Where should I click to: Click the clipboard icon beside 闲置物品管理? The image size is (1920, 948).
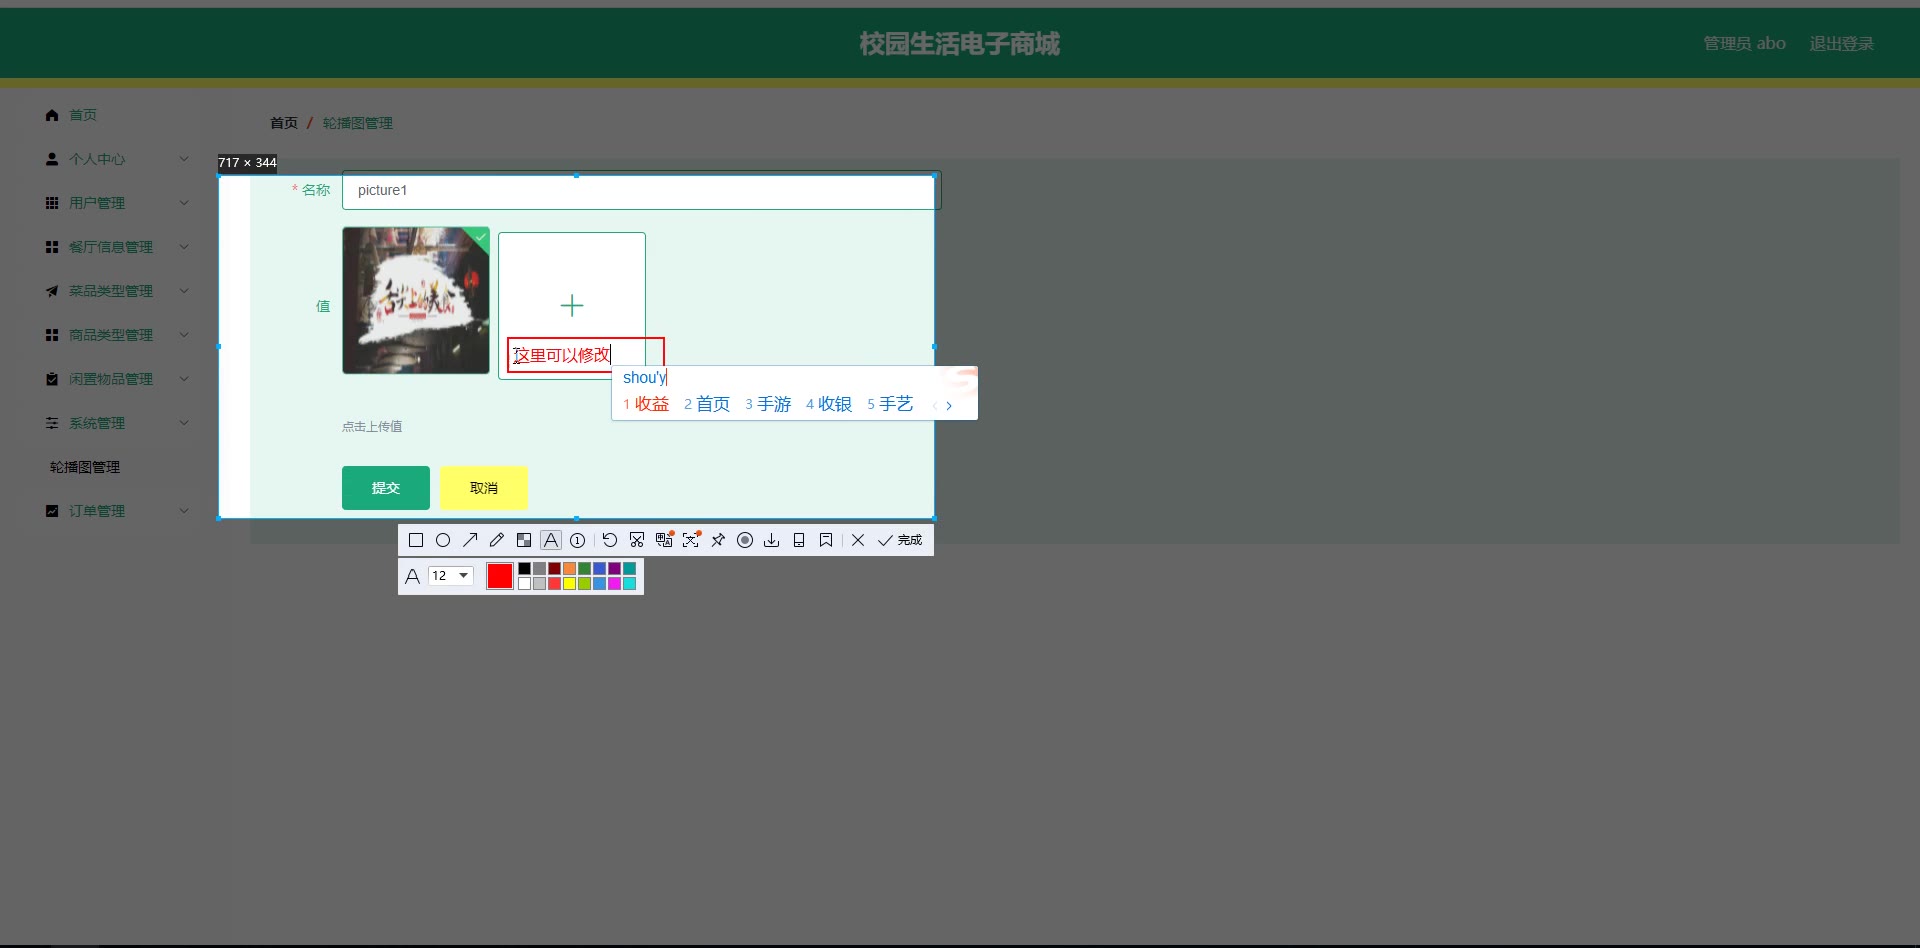click(x=52, y=379)
